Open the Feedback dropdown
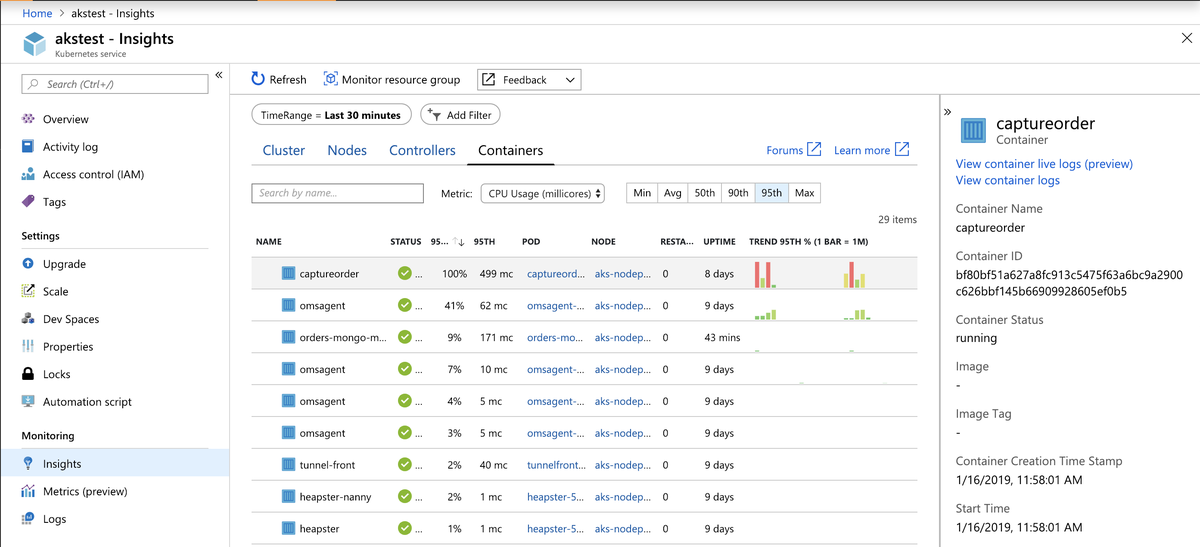This screenshot has width=1200, height=547. click(529, 80)
